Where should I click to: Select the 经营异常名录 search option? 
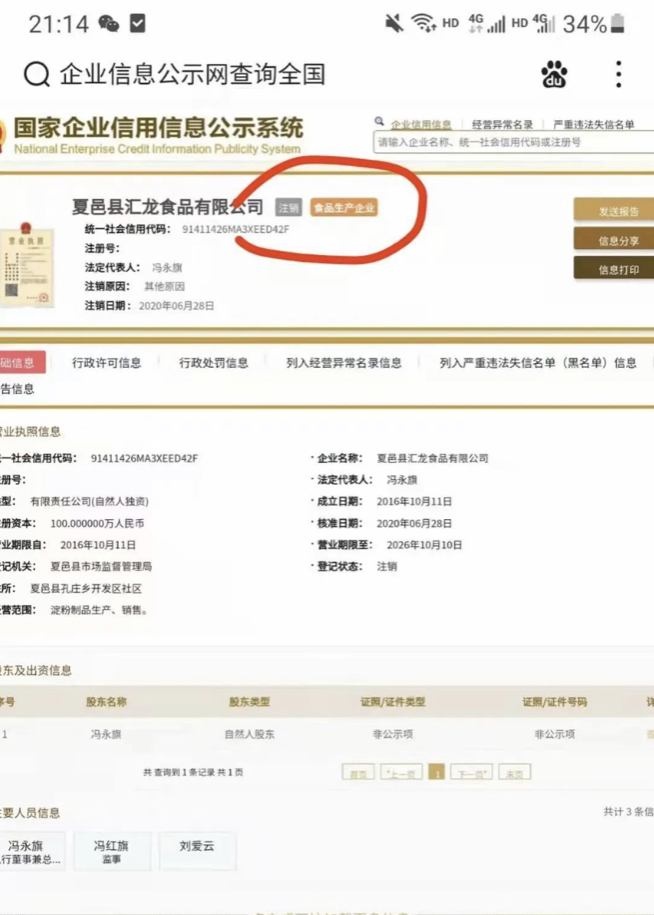pyautogui.click(x=502, y=125)
